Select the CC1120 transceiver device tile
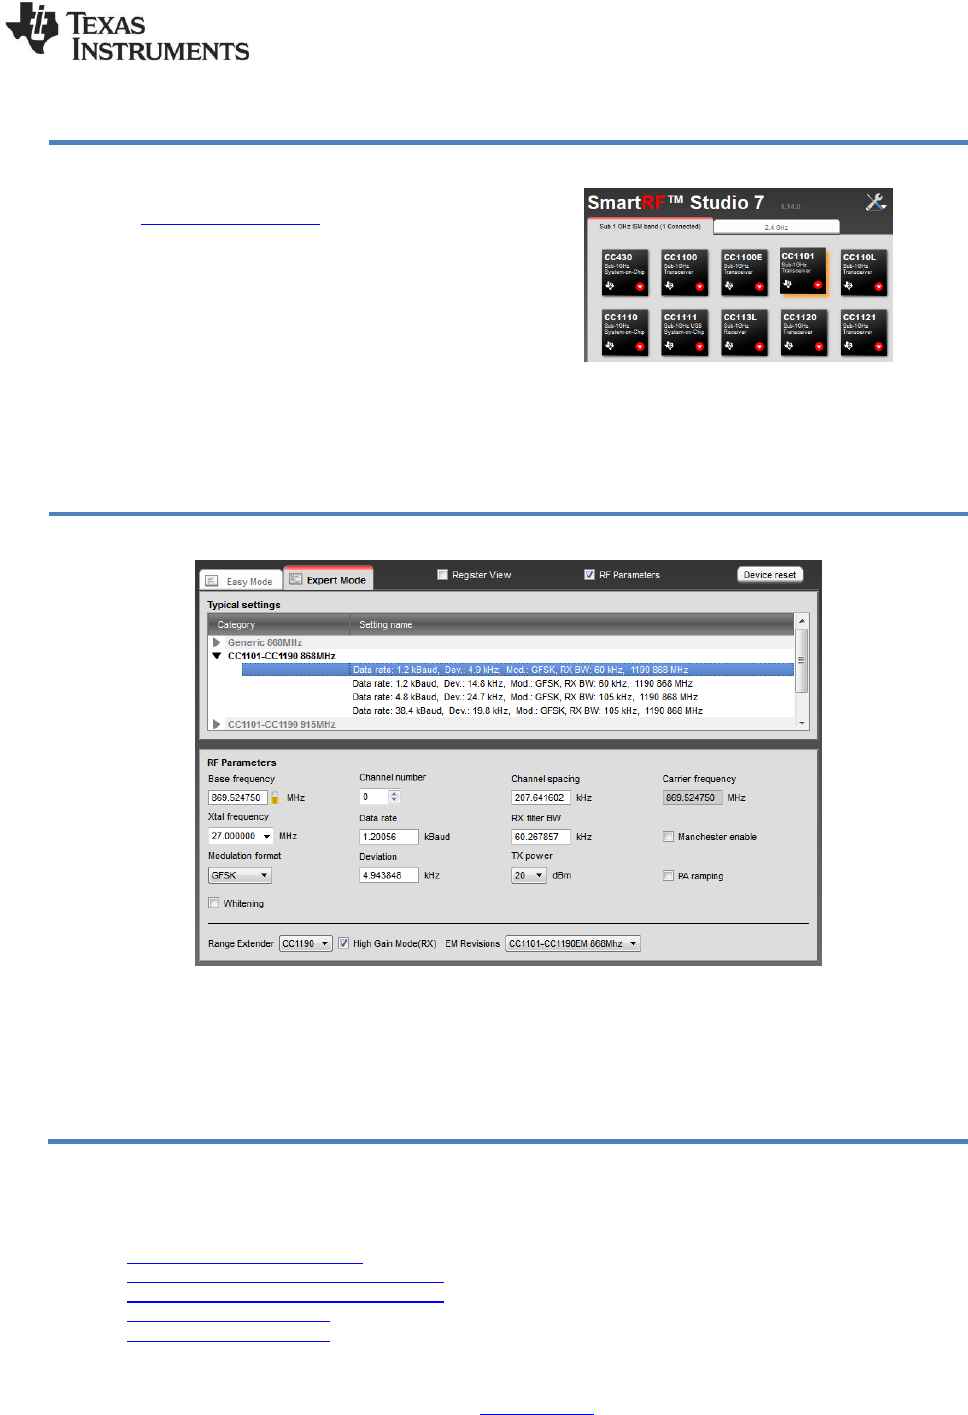This screenshot has height=1415, width=968. coord(804,333)
